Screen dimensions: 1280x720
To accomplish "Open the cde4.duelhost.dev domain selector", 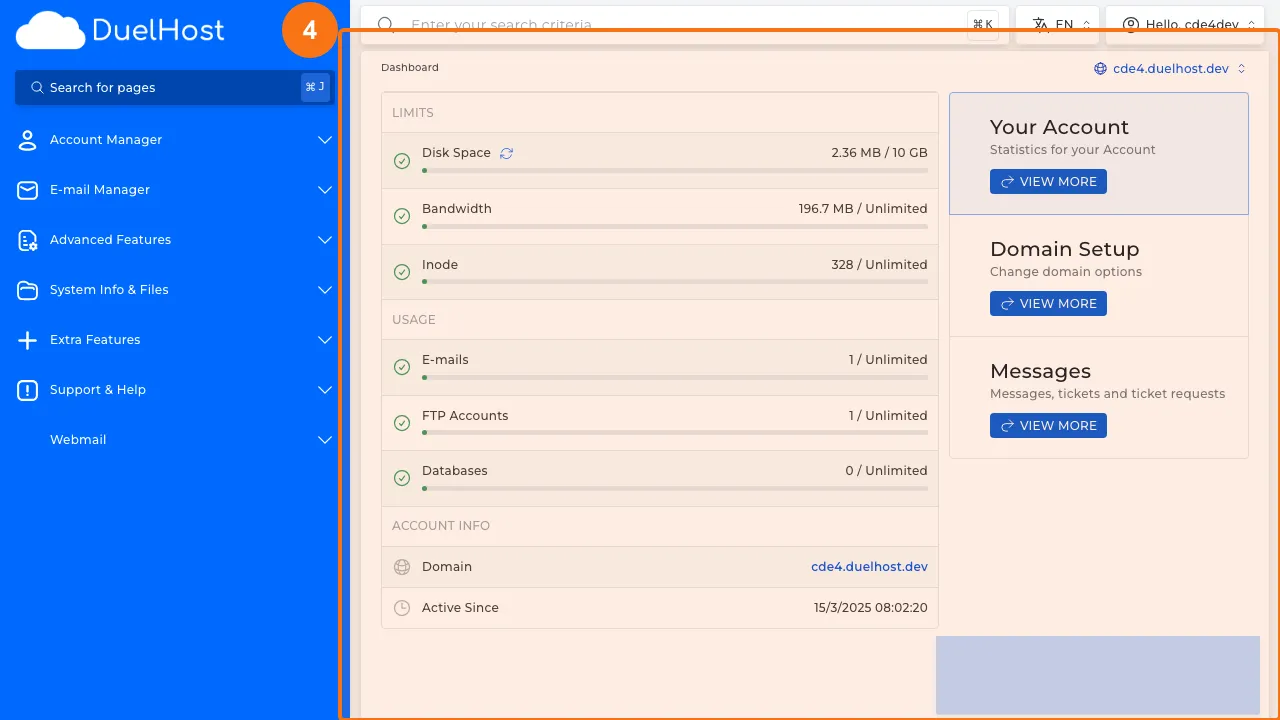I will (1170, 68).
